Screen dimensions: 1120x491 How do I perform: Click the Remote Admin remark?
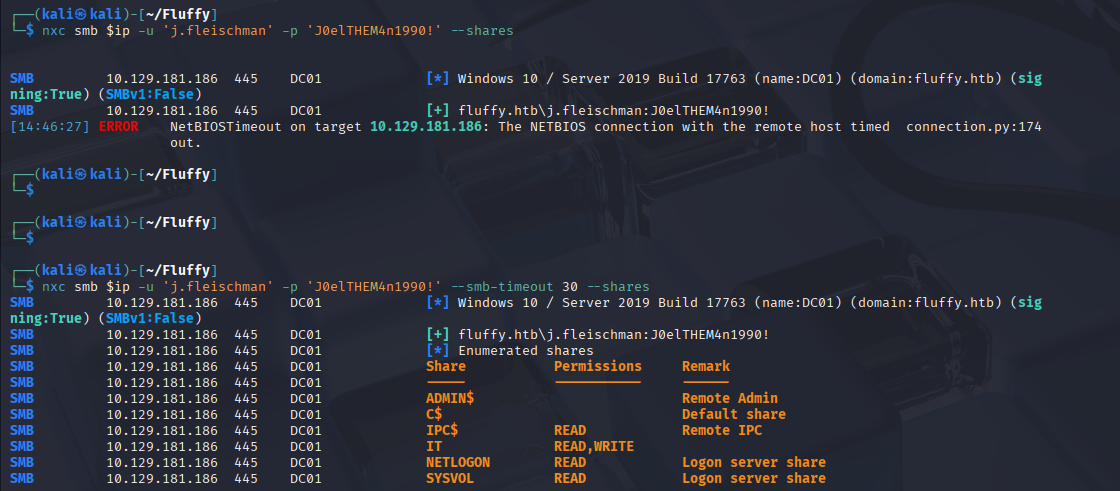(x=730, y=398)
